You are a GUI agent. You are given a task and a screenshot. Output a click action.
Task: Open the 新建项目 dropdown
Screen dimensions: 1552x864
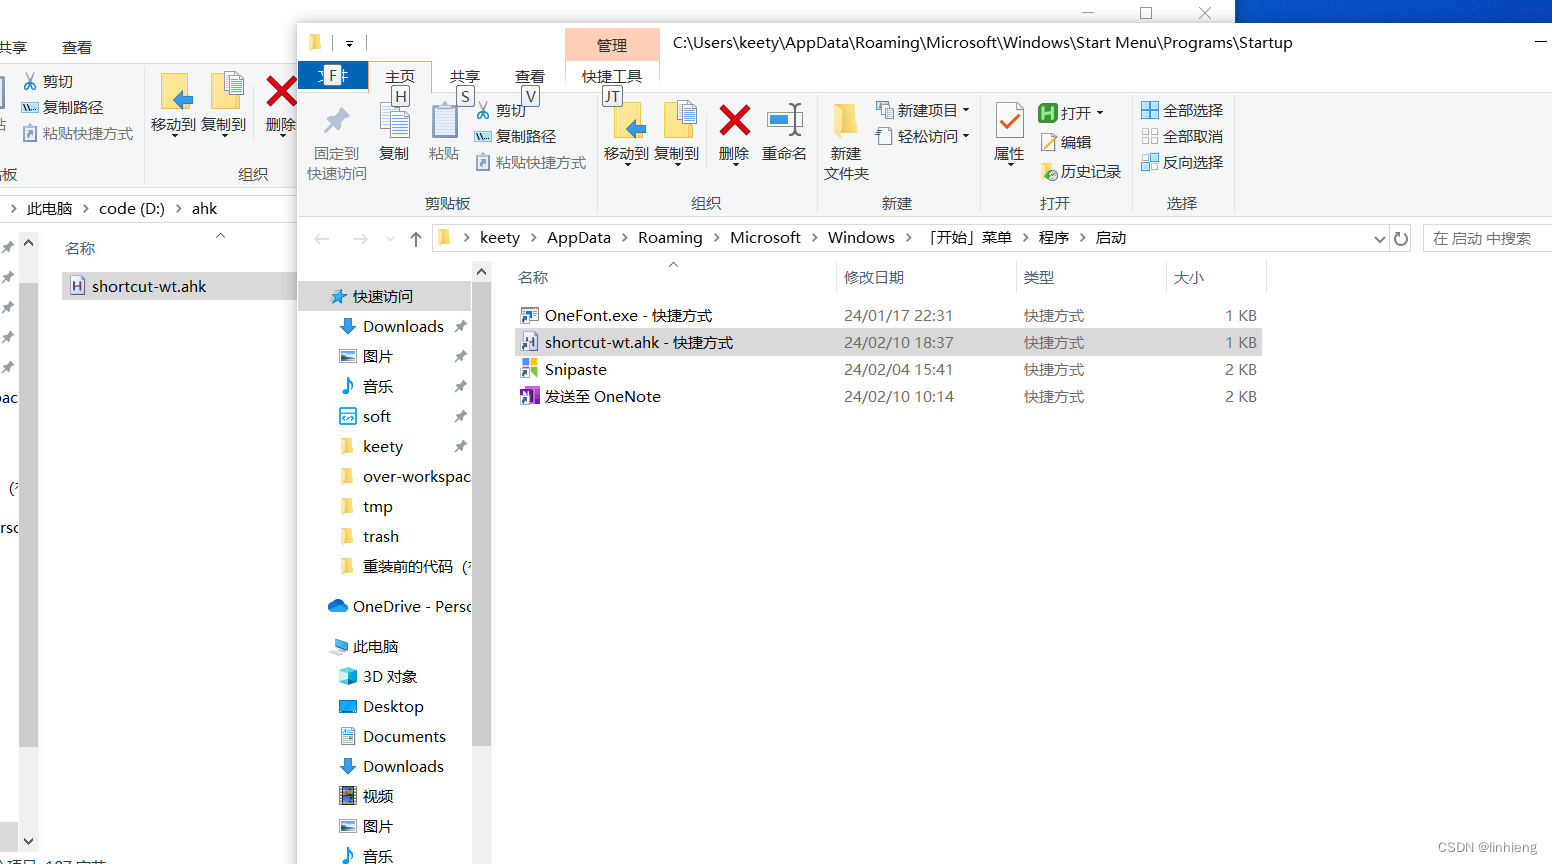pos(923,110)
